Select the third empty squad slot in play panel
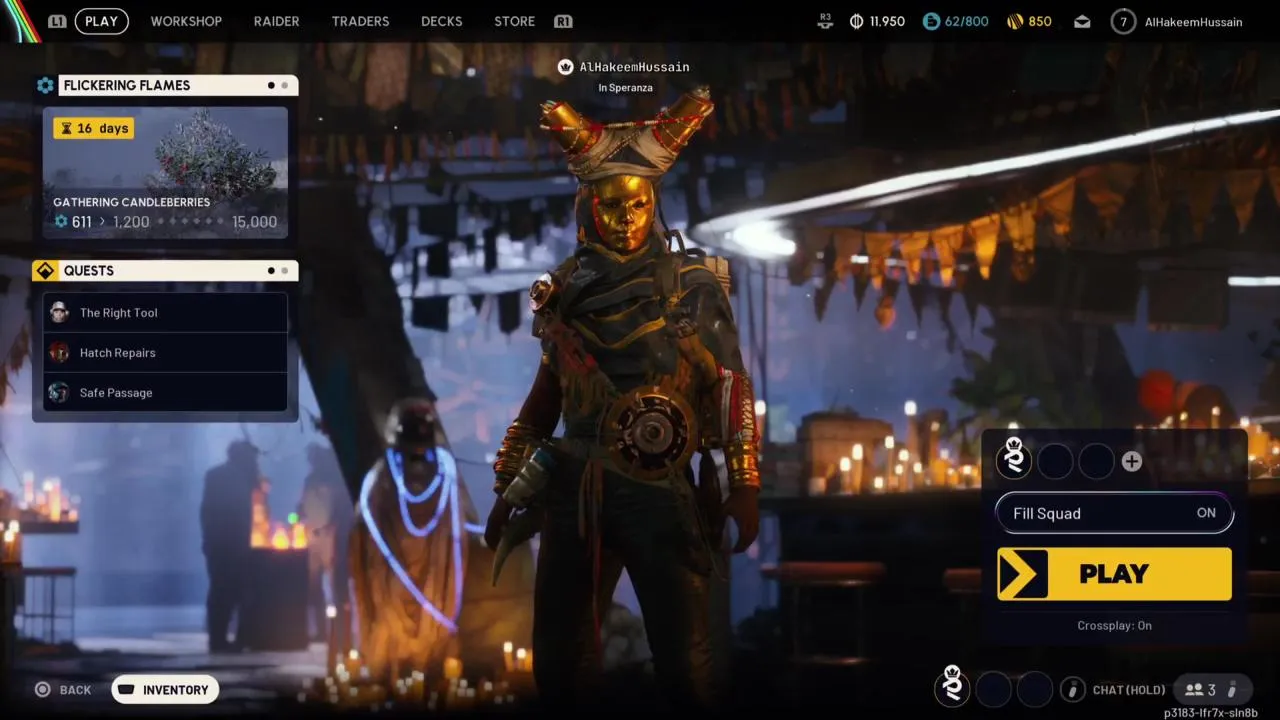This screenshot has width=1280, height=720. [1096, 461]
